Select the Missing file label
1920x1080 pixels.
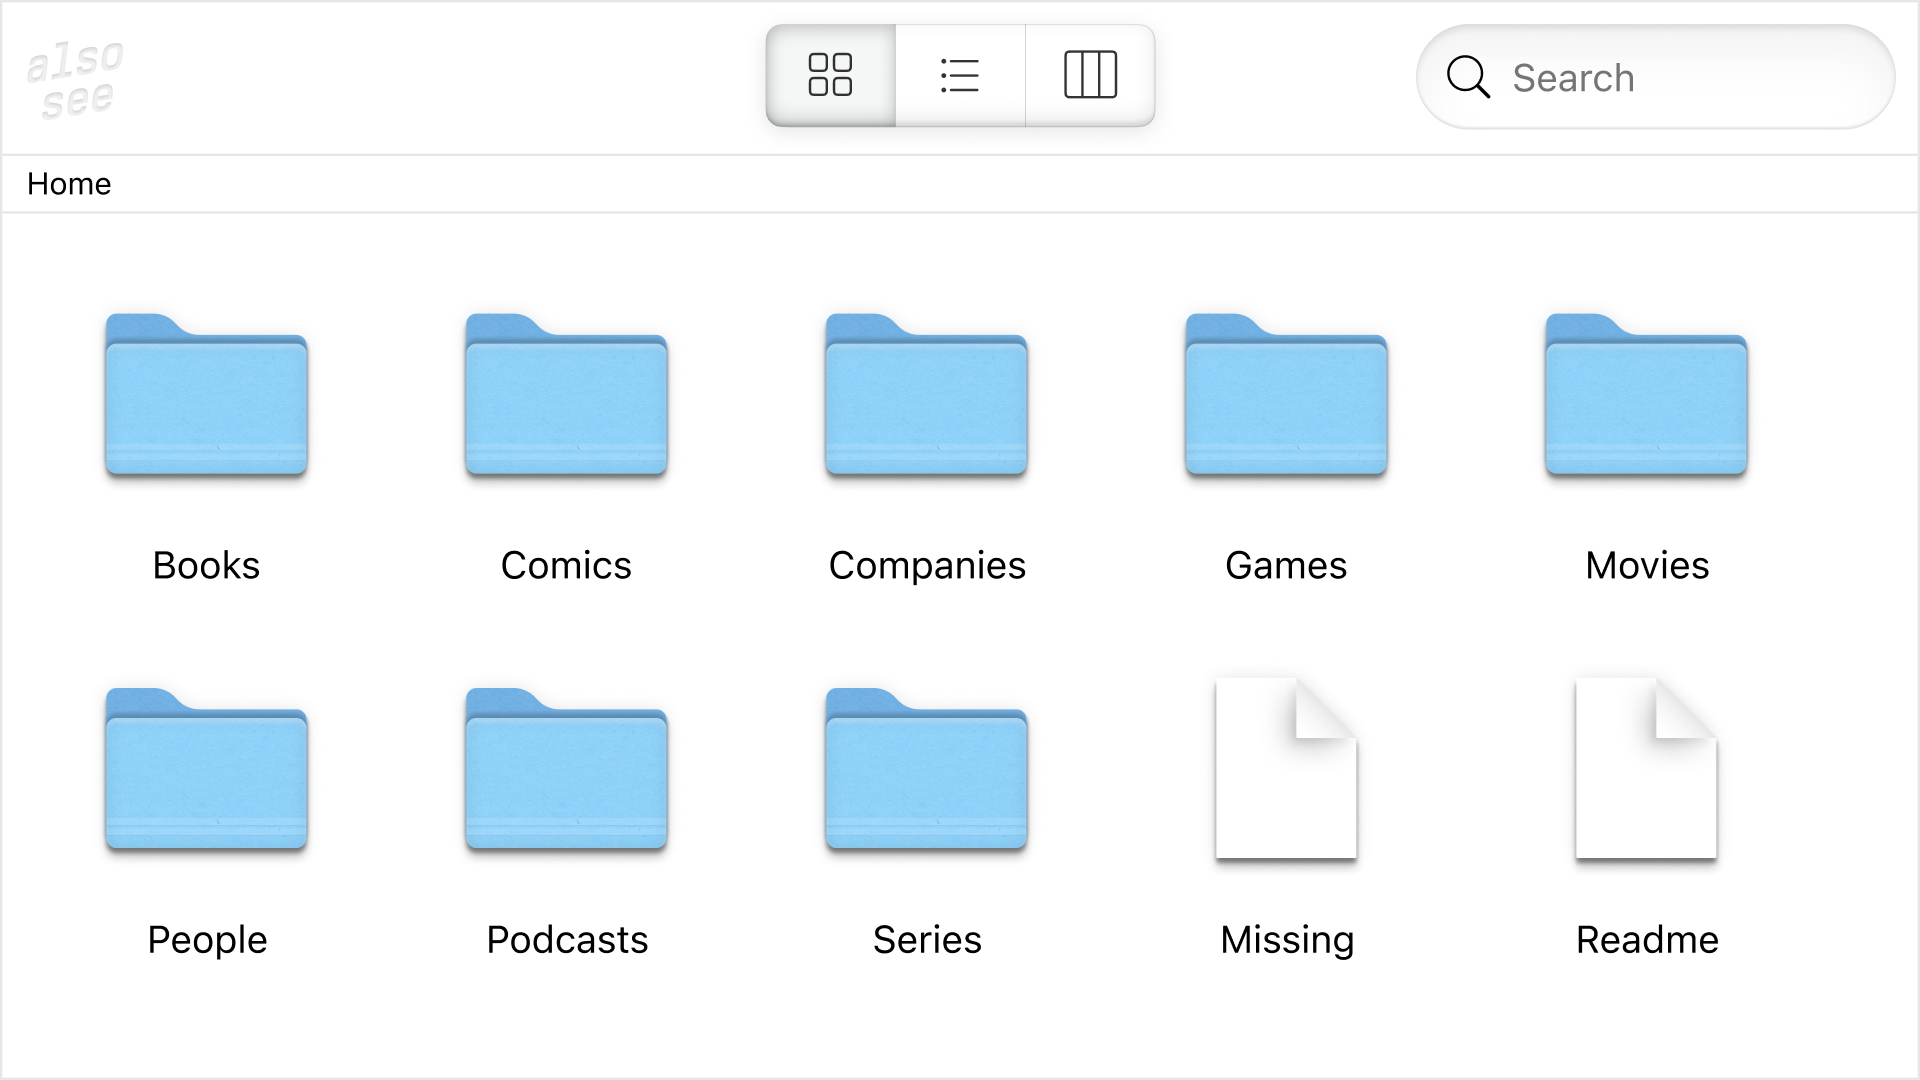[1286, 939]
